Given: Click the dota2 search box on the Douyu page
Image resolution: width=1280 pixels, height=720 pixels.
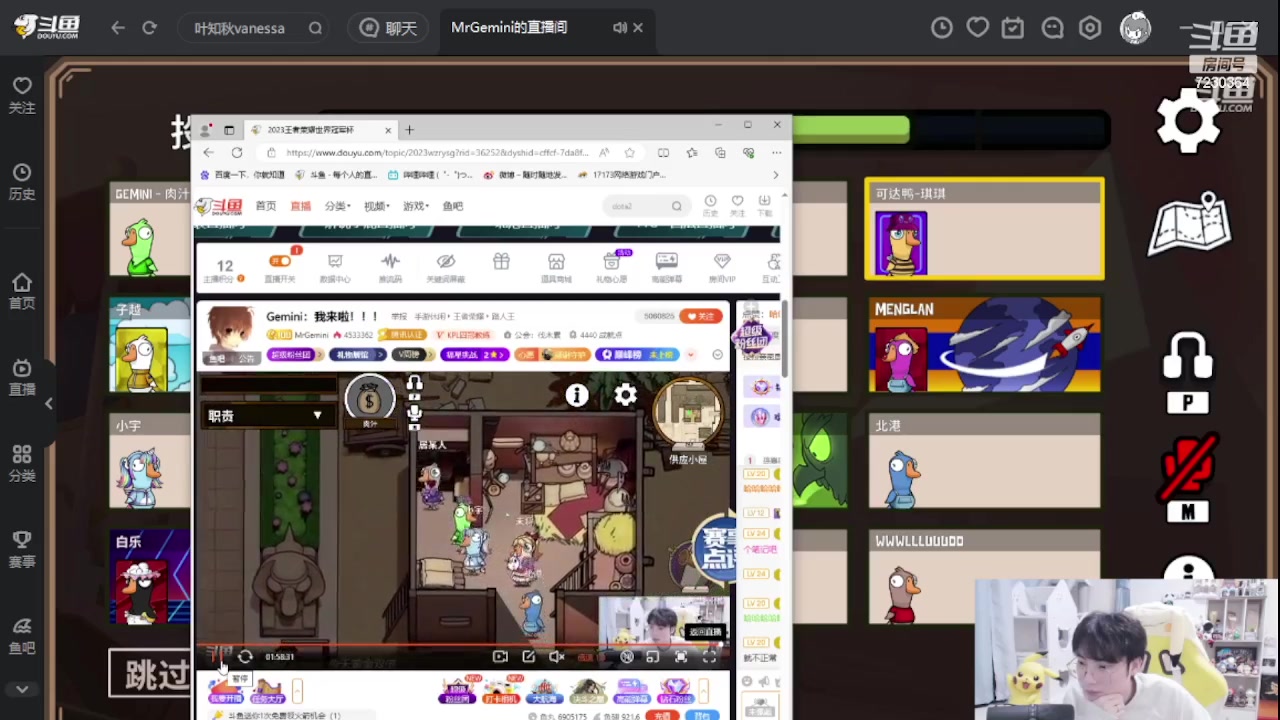Looking at the screenshot, I should [645, 206].
